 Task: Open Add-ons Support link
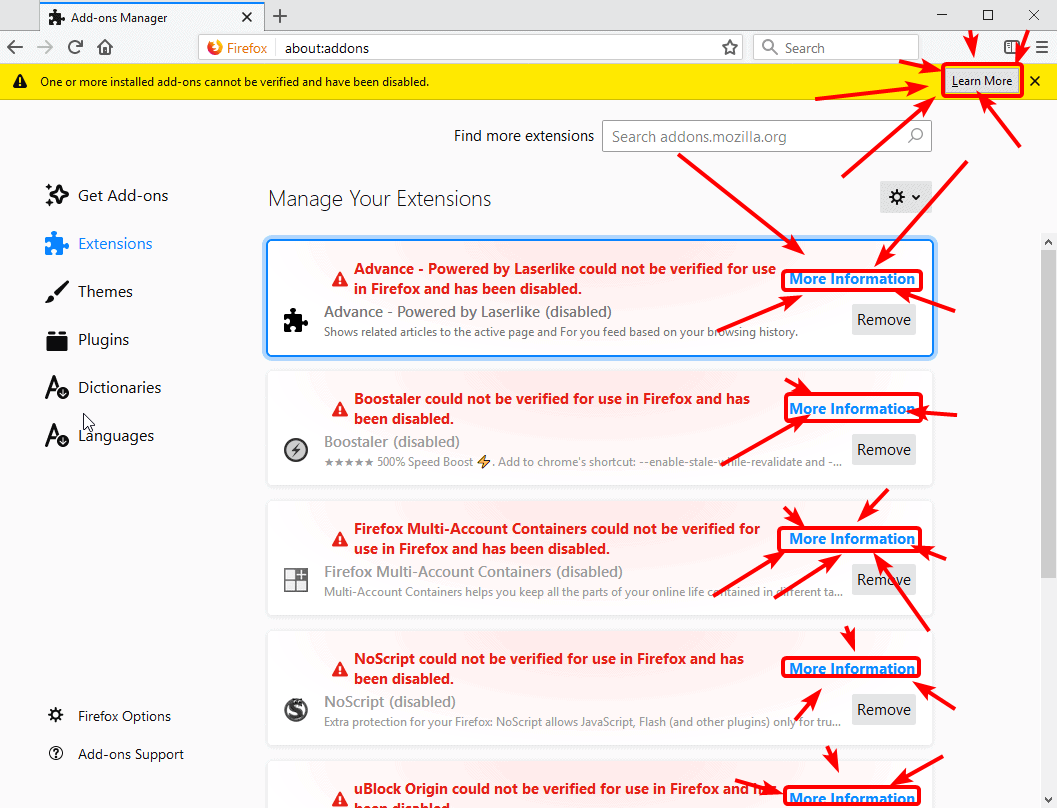(116, 754)
